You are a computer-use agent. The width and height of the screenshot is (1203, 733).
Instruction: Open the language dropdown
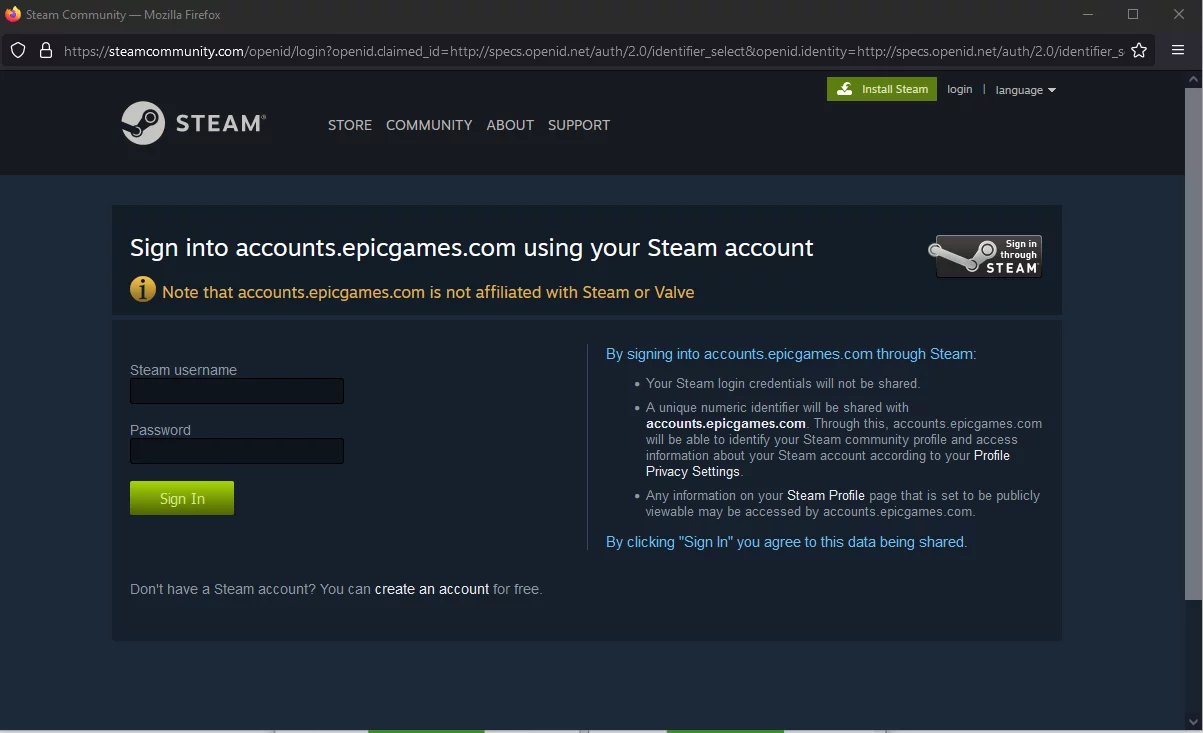click(x=1025, y=90)
